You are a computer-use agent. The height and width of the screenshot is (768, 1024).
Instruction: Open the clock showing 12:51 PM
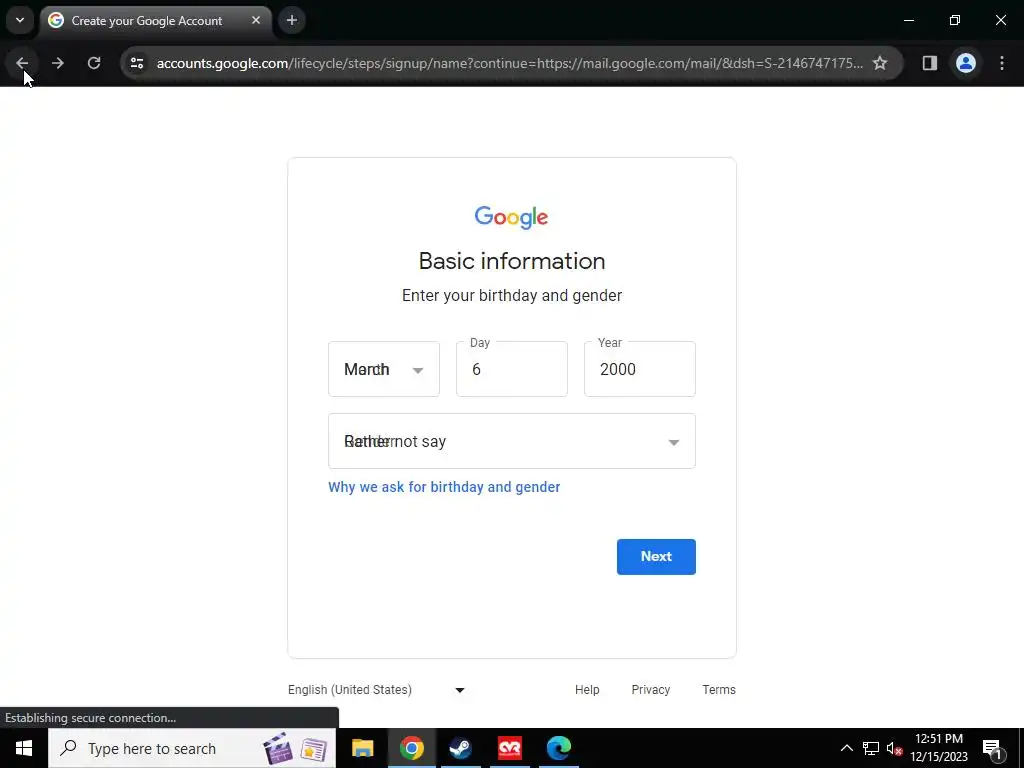(x=939, y=748)
